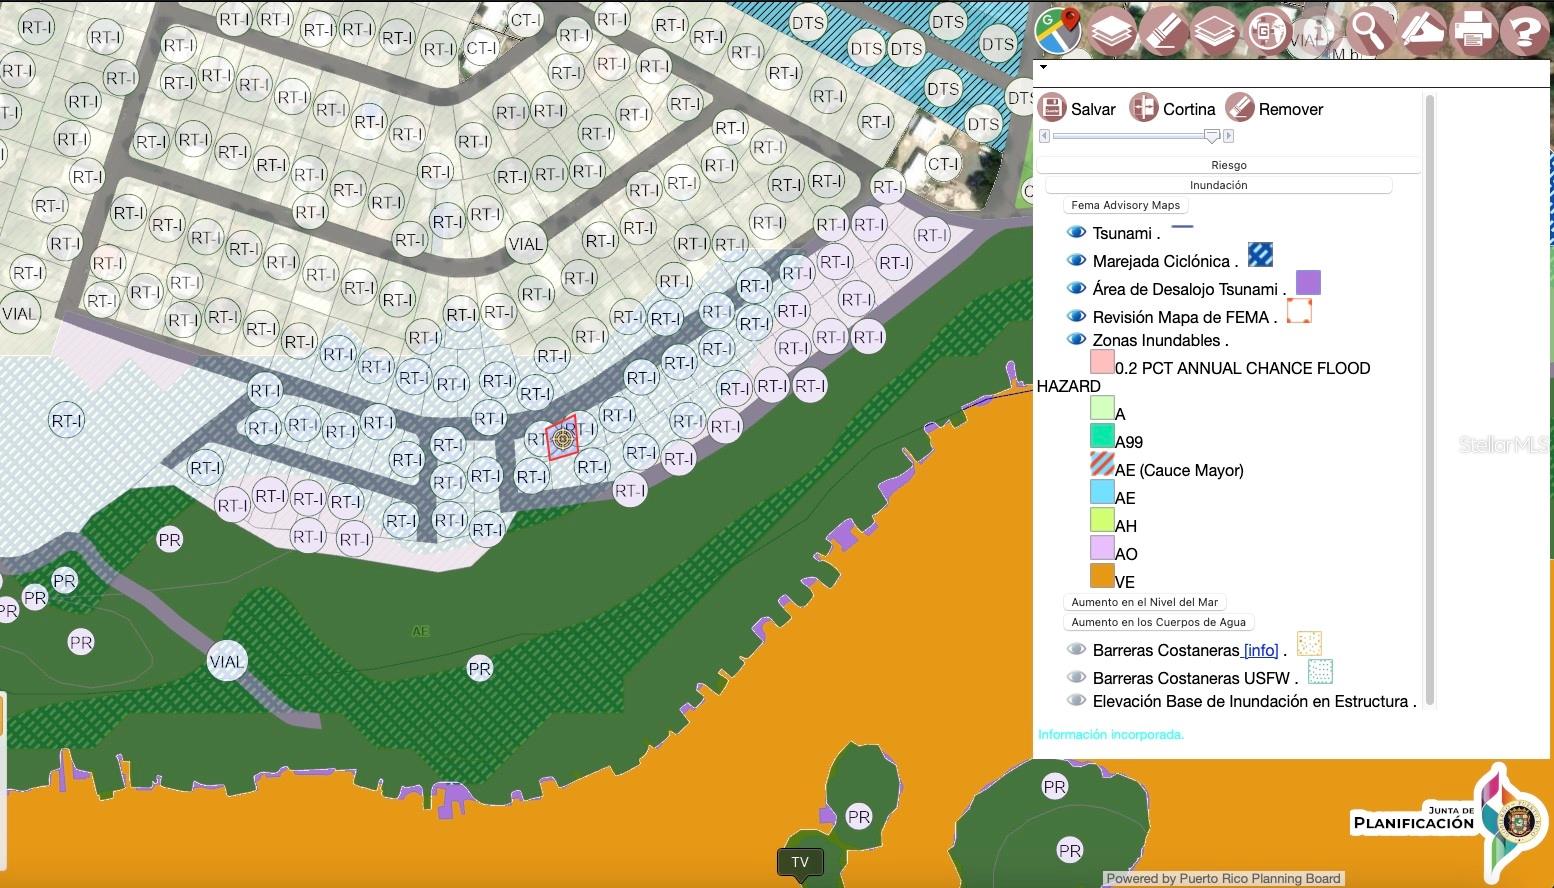
Task: Open the Fema Advisory Maps group
Action: [x=1125, y=205]
